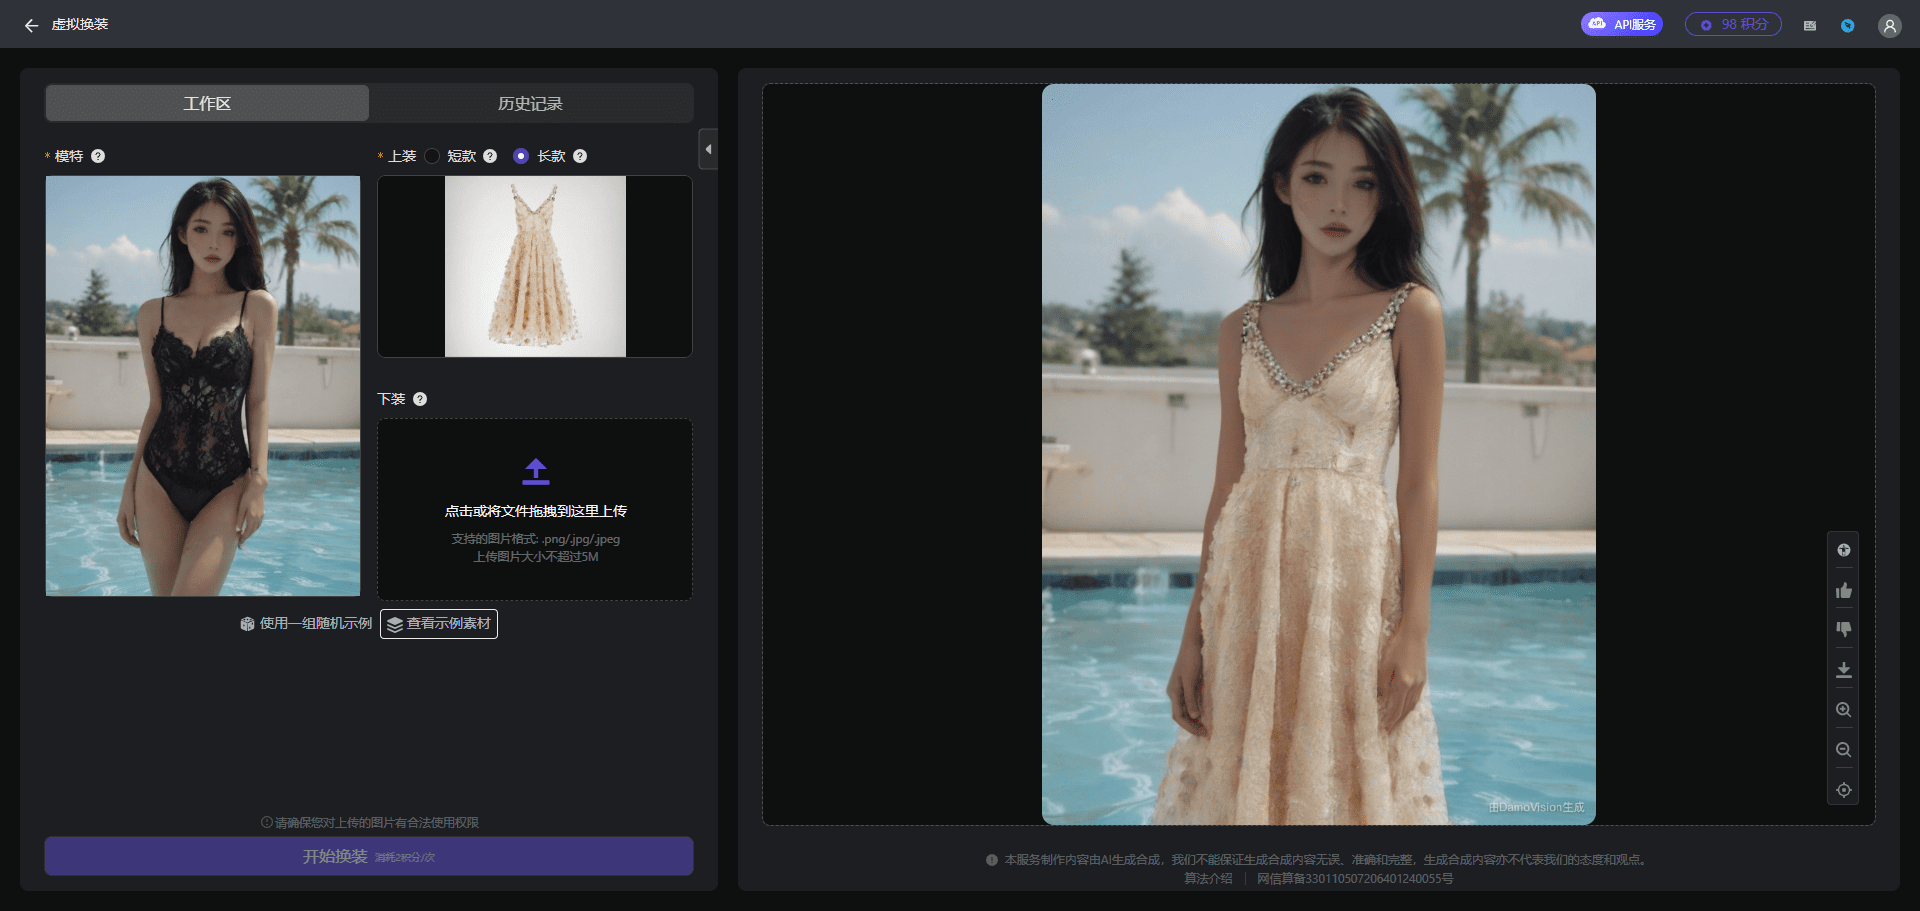This screenshot has width=1920, height=911.
Task: Zoom out of the result image
Action: (x=1844, y=750)
